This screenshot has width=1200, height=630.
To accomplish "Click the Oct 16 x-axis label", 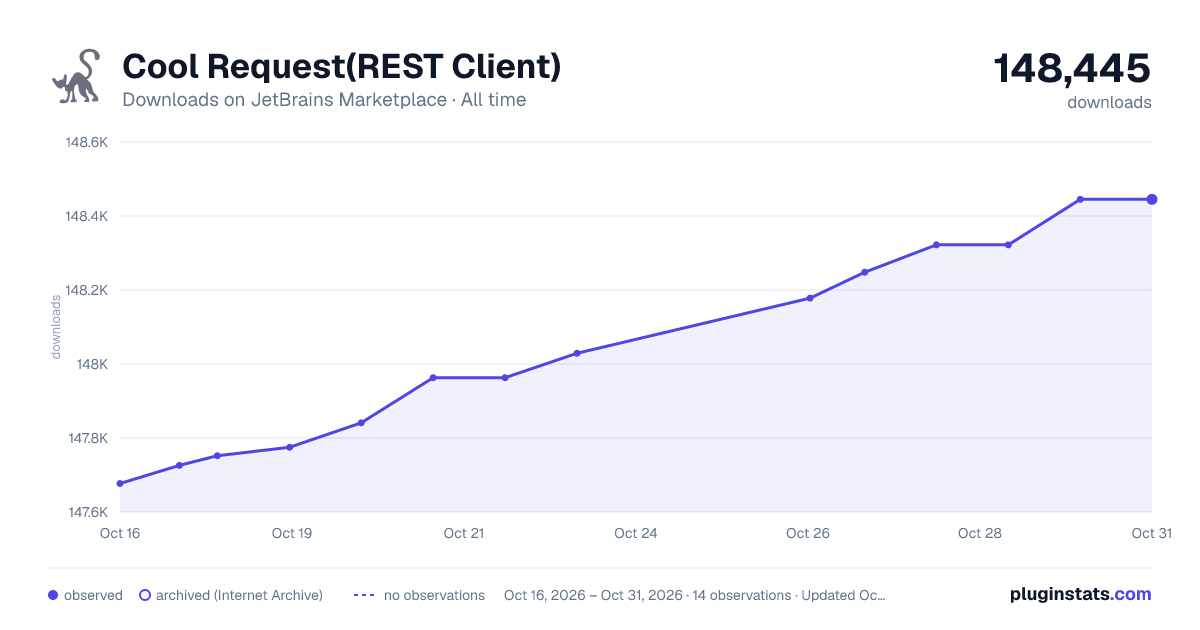I will coord(120,533).
